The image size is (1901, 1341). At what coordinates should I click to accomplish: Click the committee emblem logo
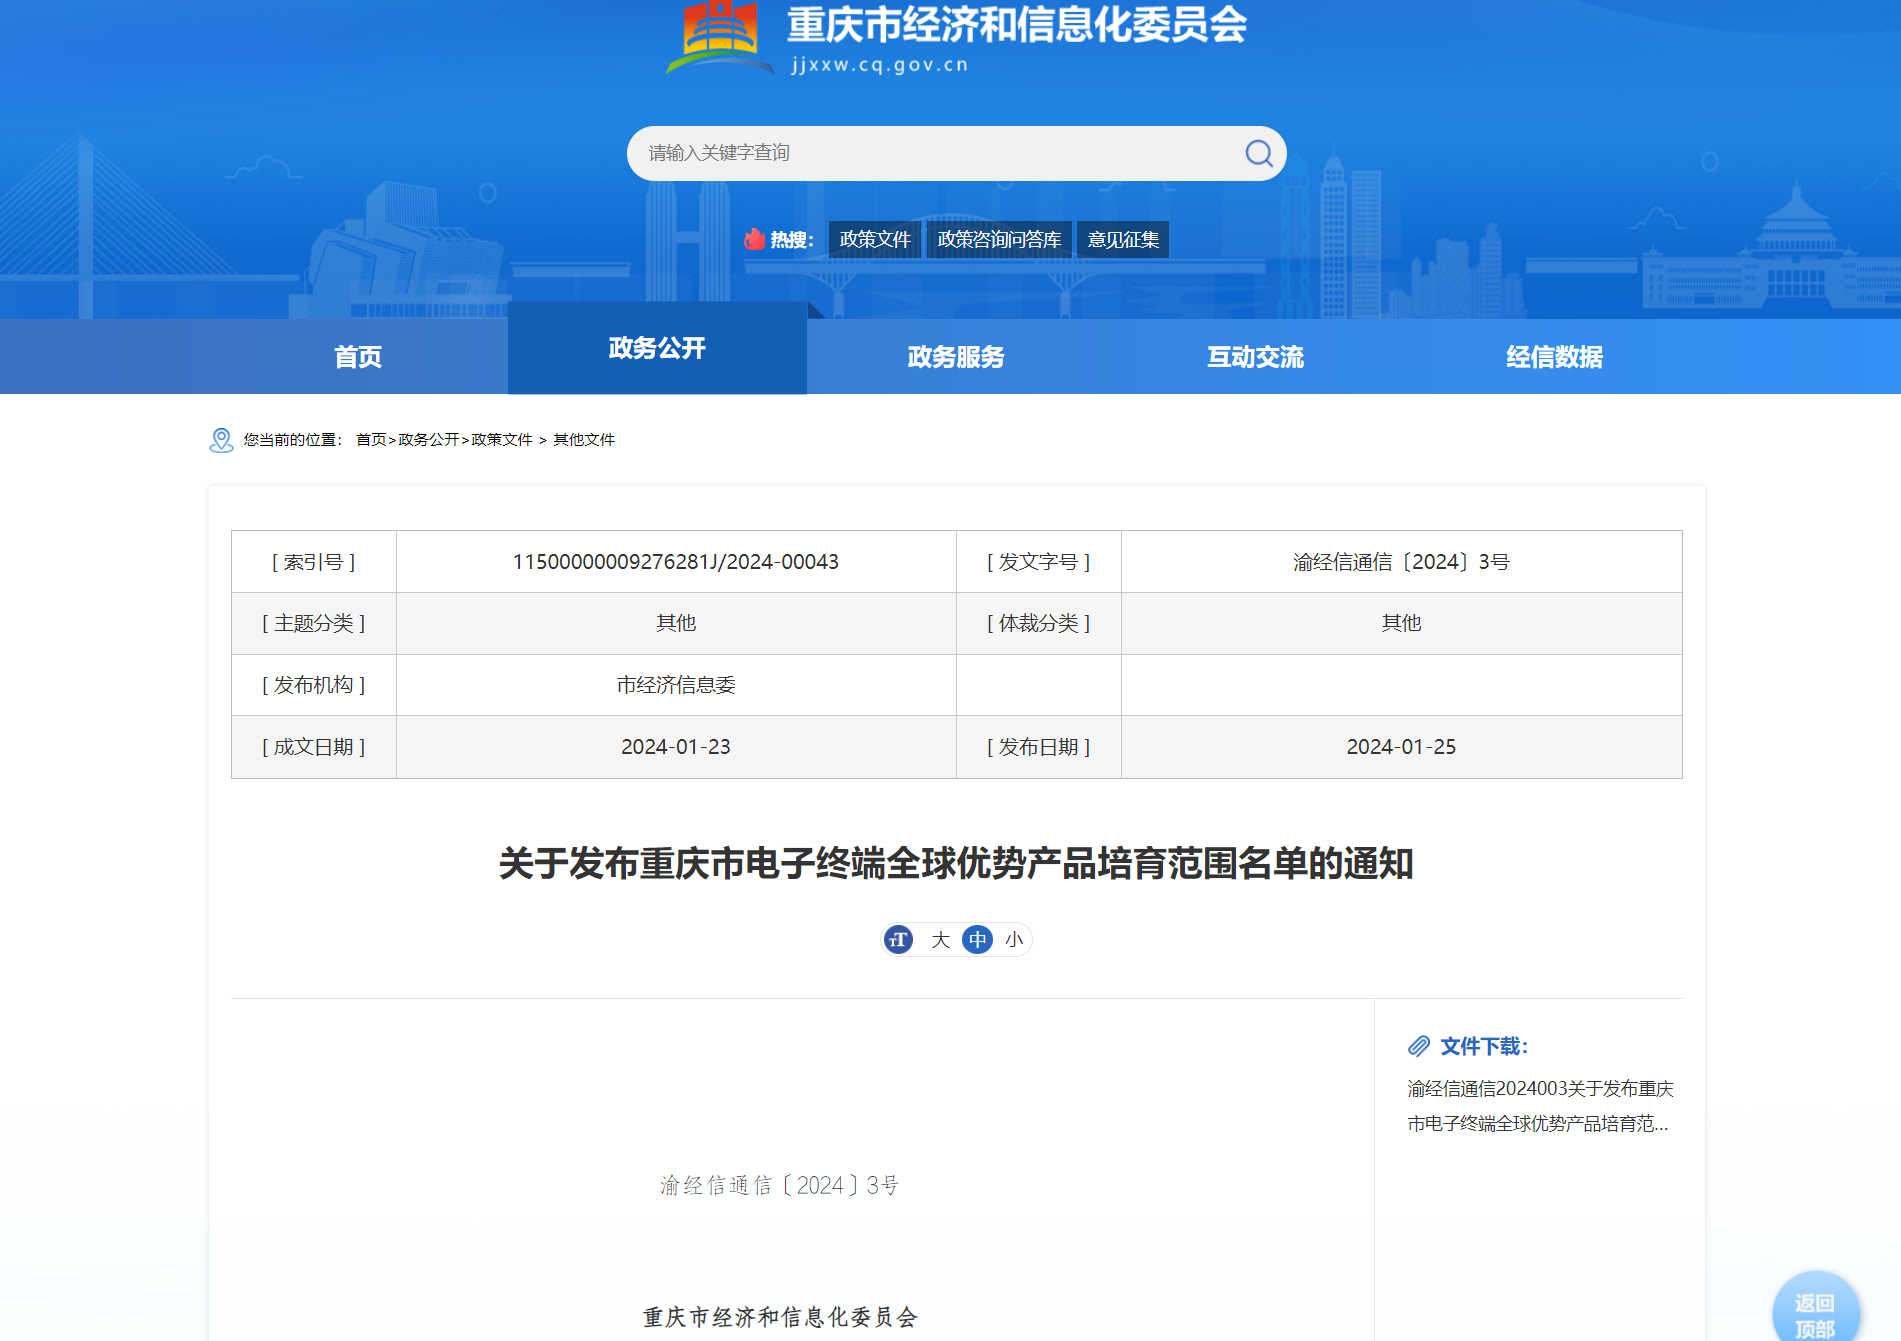click(x=719, y=37)
